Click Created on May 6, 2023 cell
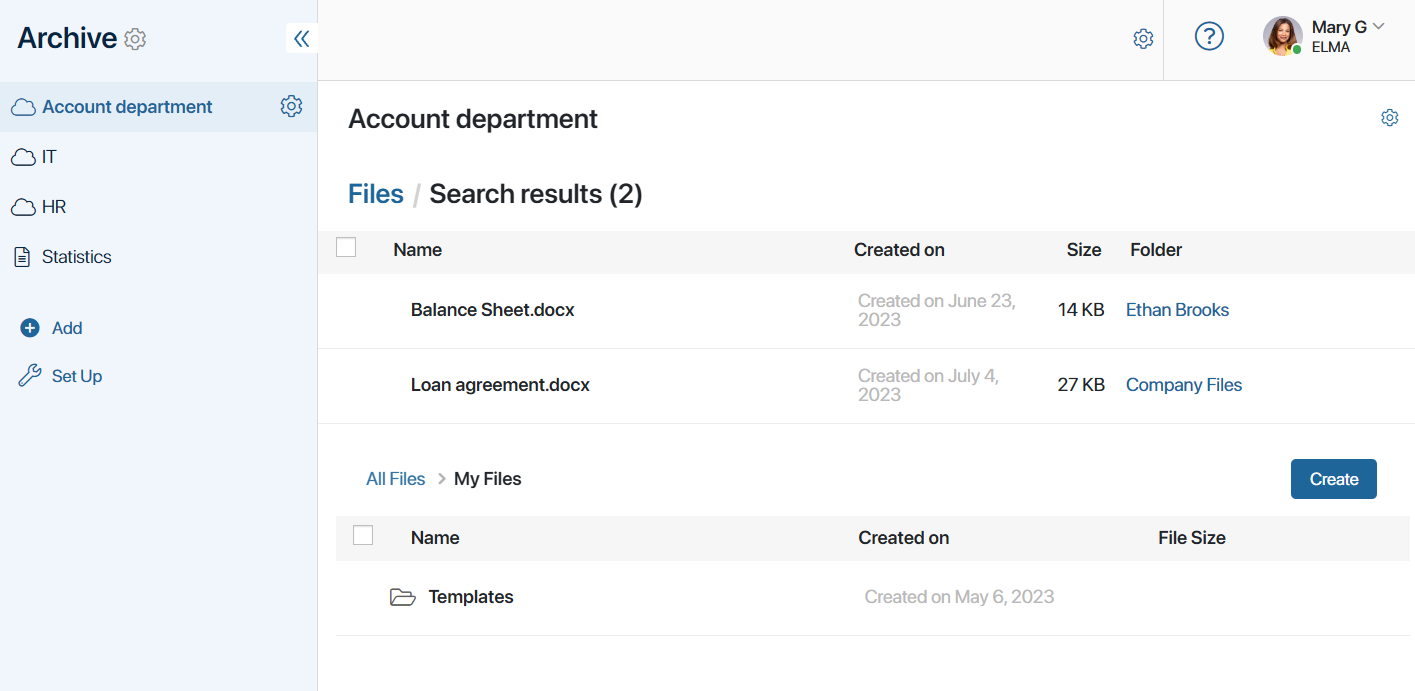This screenshot has height=691, width=1415. (x=959, y=597)
